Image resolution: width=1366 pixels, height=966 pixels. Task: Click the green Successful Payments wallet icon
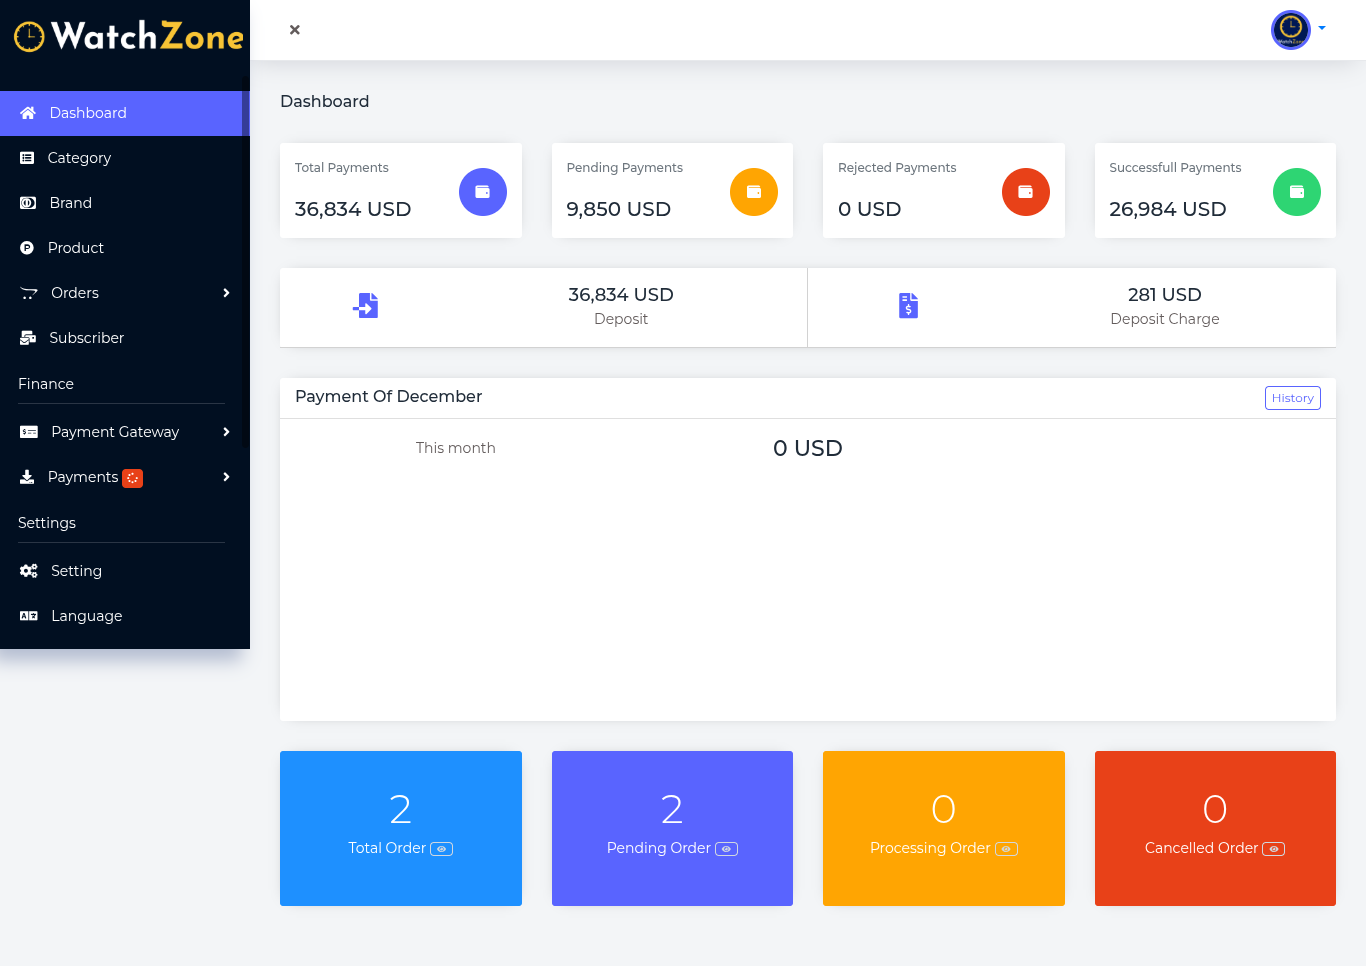[1296, 192]
